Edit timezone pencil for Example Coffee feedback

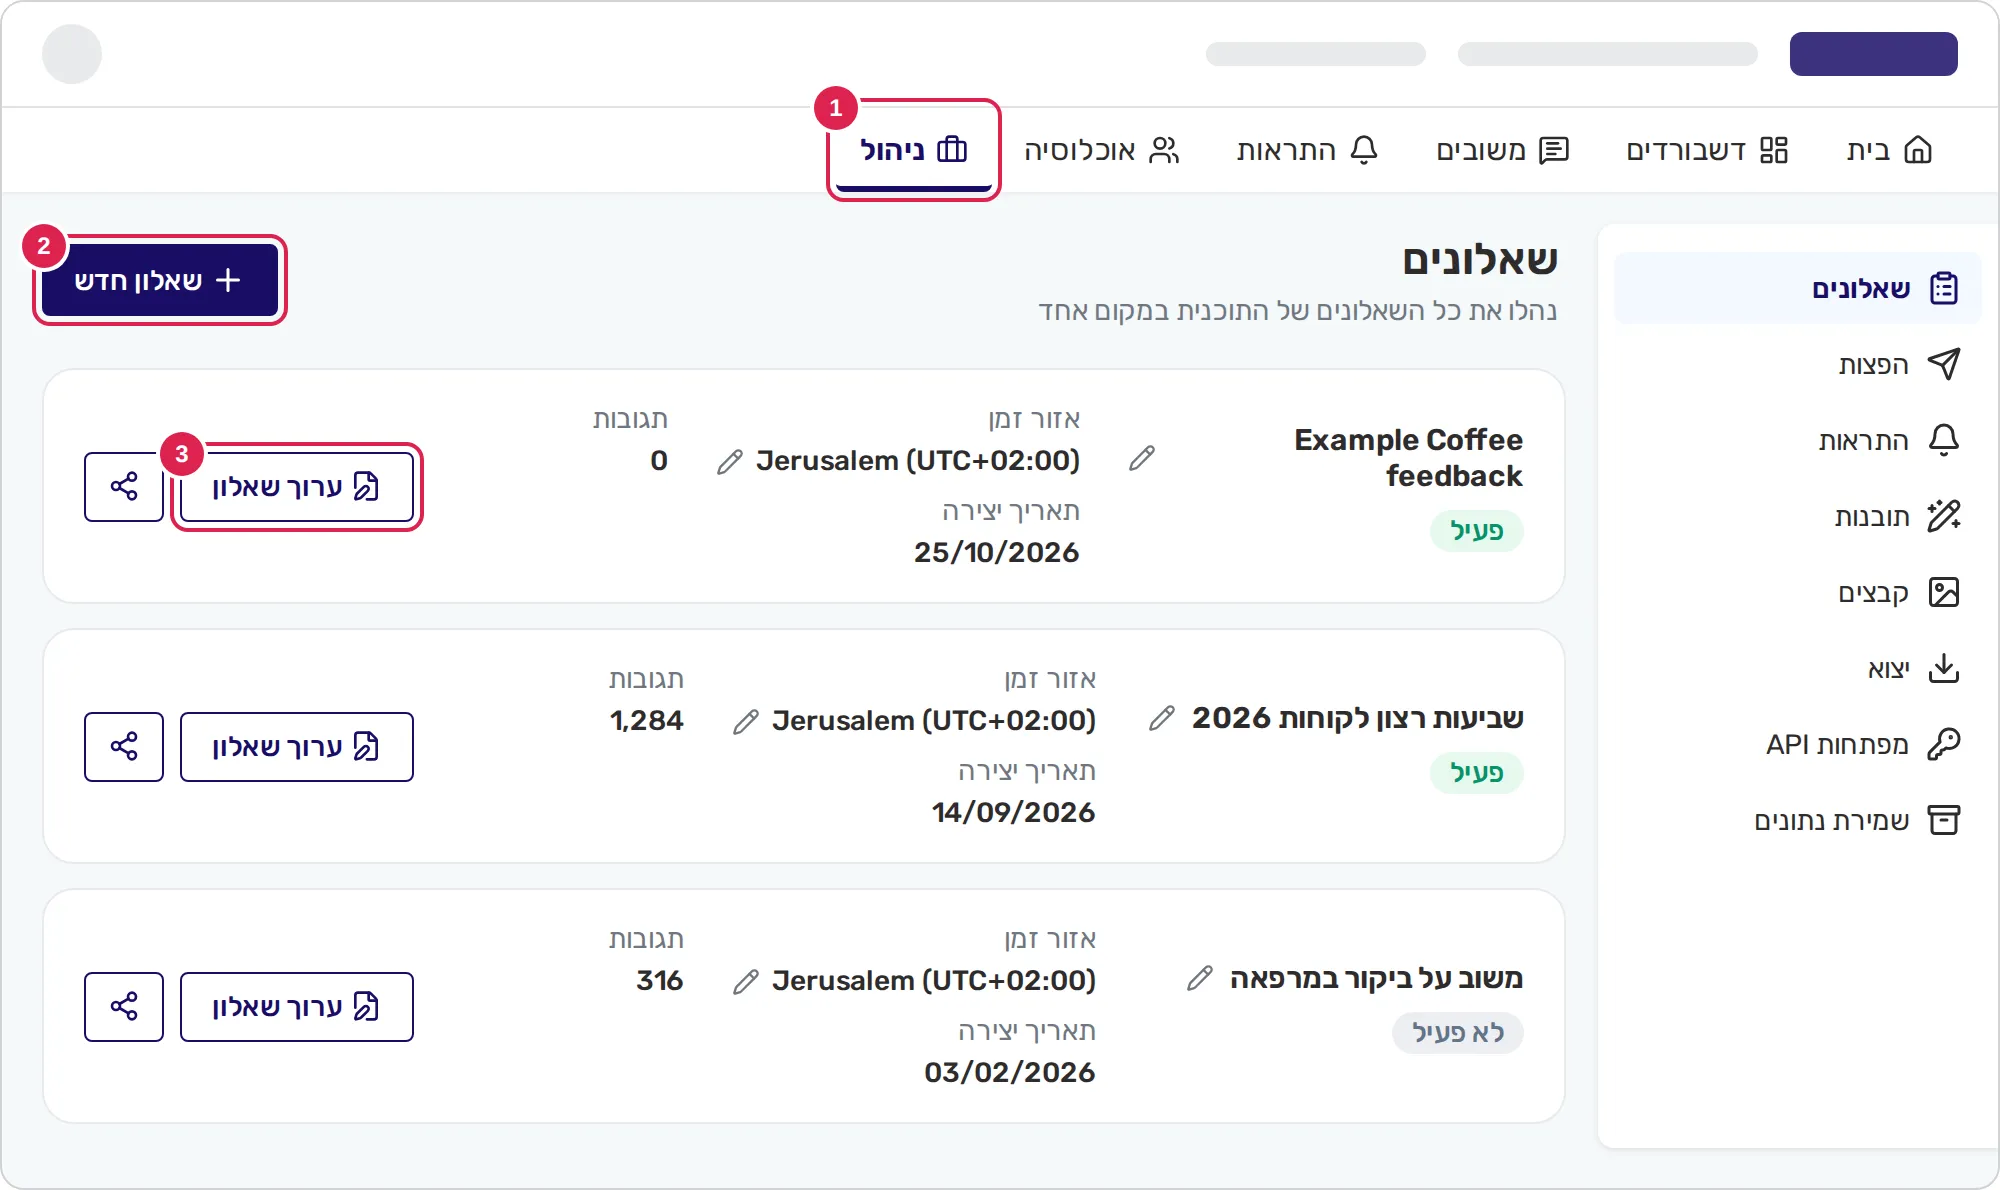pos(730,461)
